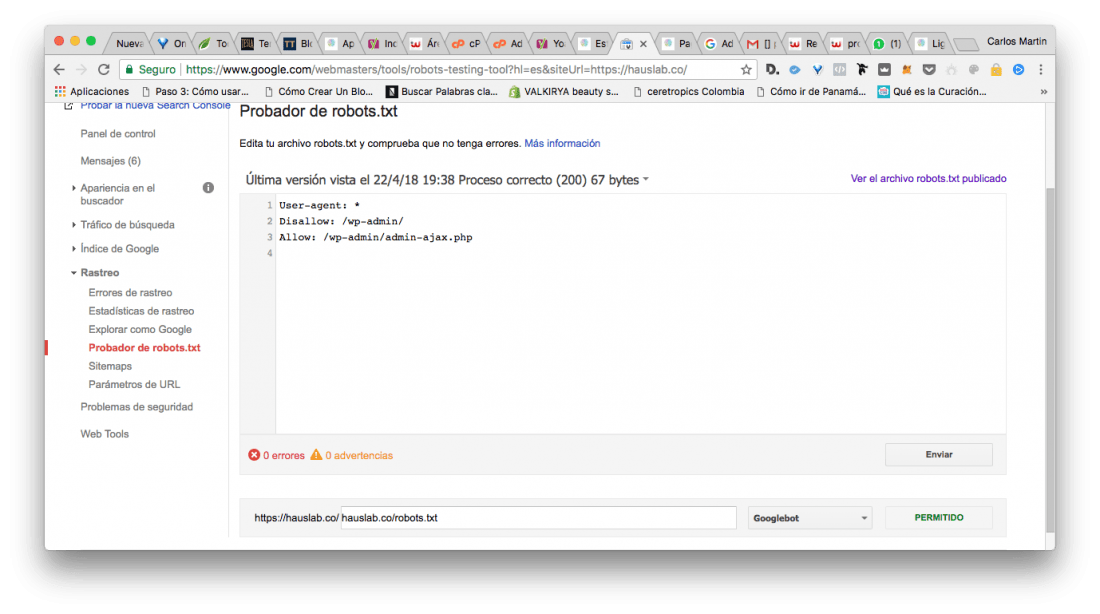The height and width of the screenshot is (614, 1100).
Task: Open the Aplicaciones apps grid bookmark
Action: click(x=92, y=91)
